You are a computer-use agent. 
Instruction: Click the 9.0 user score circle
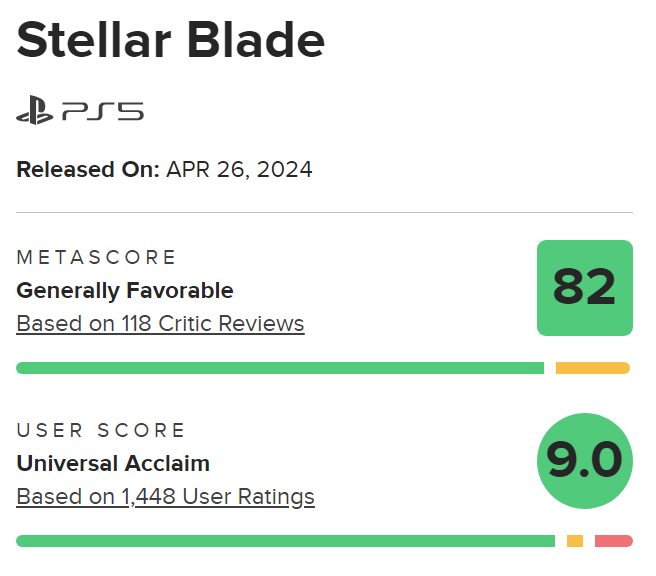pyautogui.click(x=585, y=460)
